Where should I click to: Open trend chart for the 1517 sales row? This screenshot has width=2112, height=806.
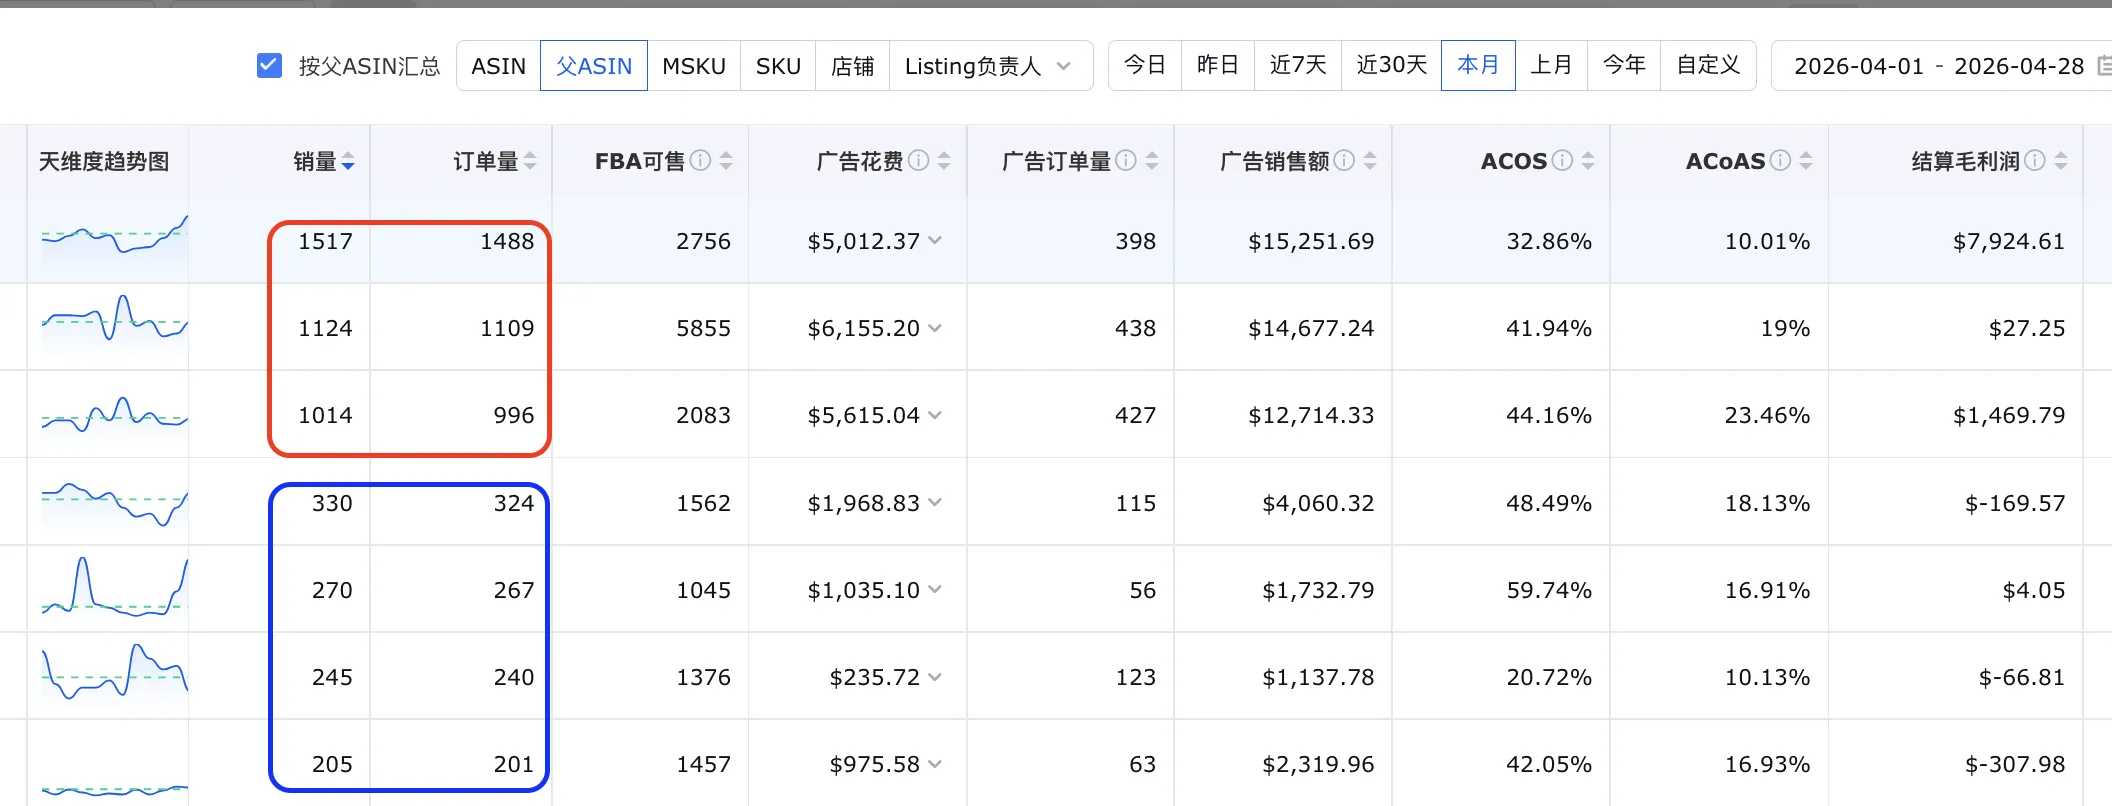[x=114, y=240]
